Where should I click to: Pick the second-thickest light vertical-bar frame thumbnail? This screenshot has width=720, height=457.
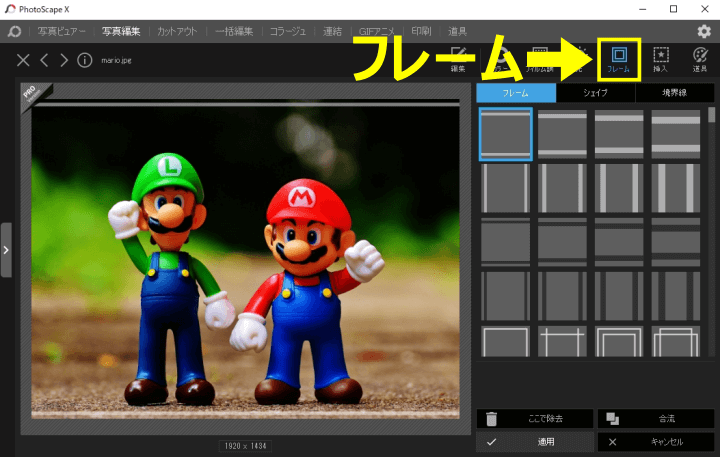619,188
